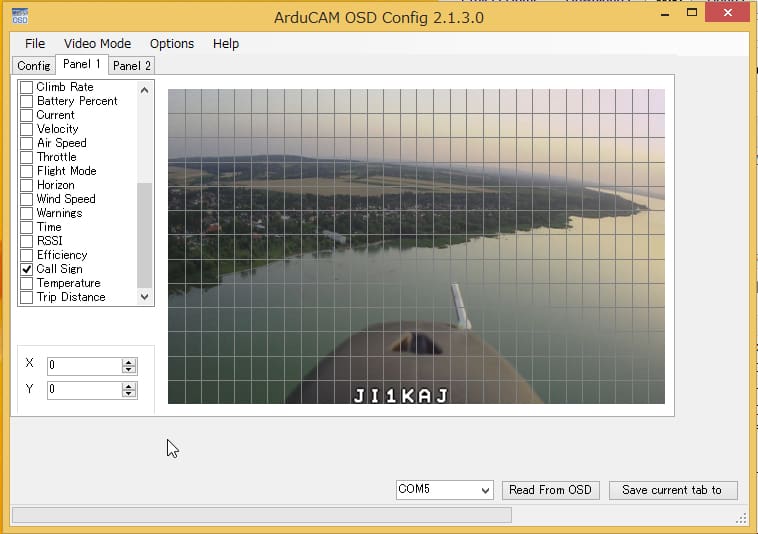This screenshot has height=534, width=758.
Task: Enable the Battery Percent checkbox
Action: [x=27, y=101]
